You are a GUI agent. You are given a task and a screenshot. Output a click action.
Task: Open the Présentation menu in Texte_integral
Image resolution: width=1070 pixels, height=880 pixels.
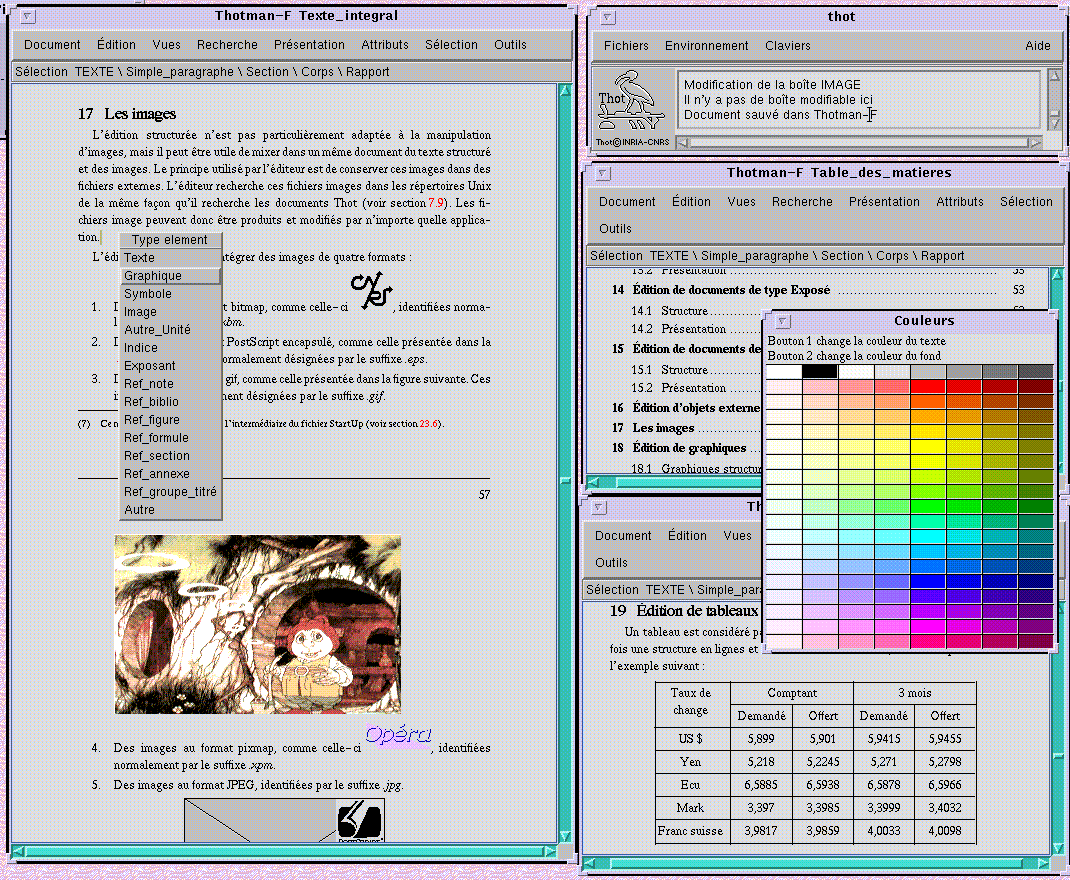coord(309,45)
